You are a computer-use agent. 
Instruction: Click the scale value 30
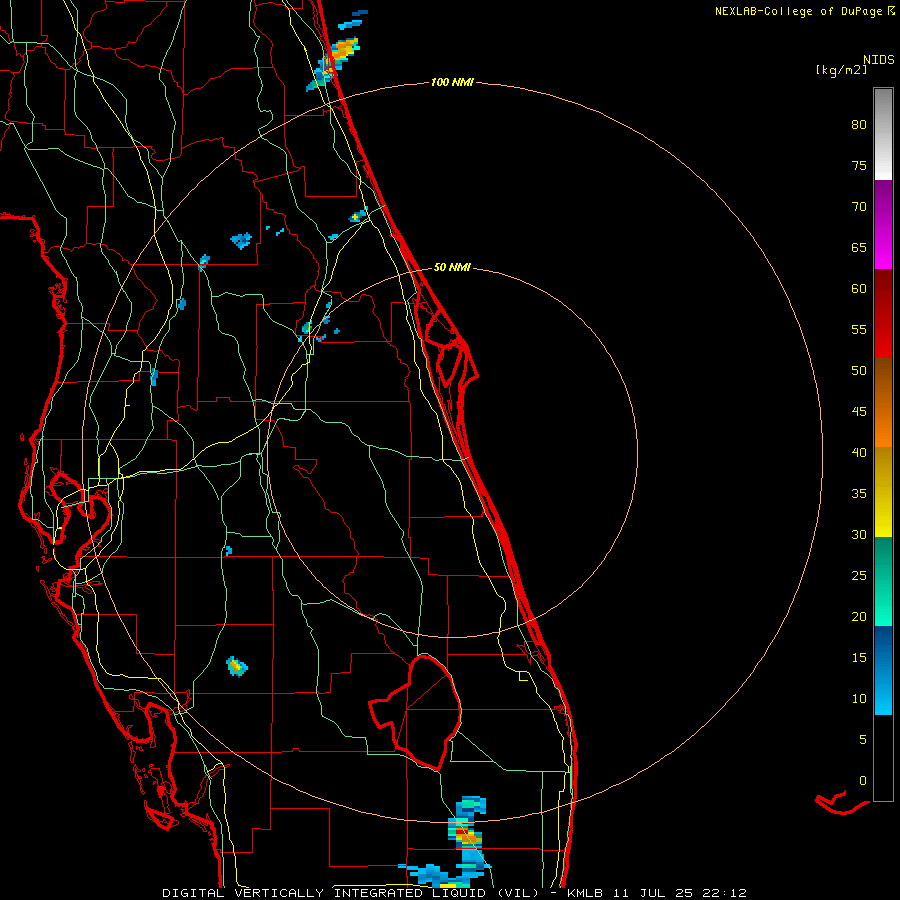(x=859, y=535)
